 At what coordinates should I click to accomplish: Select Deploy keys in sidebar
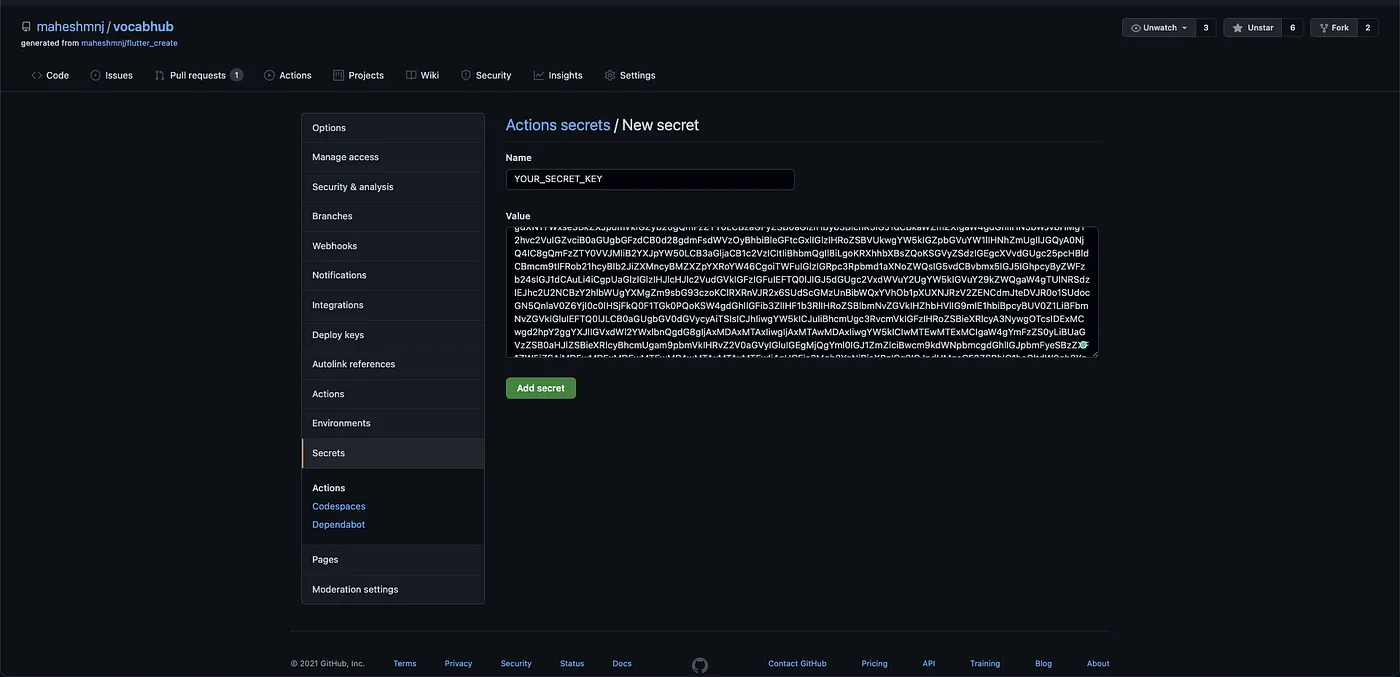[x=393, y=335]
